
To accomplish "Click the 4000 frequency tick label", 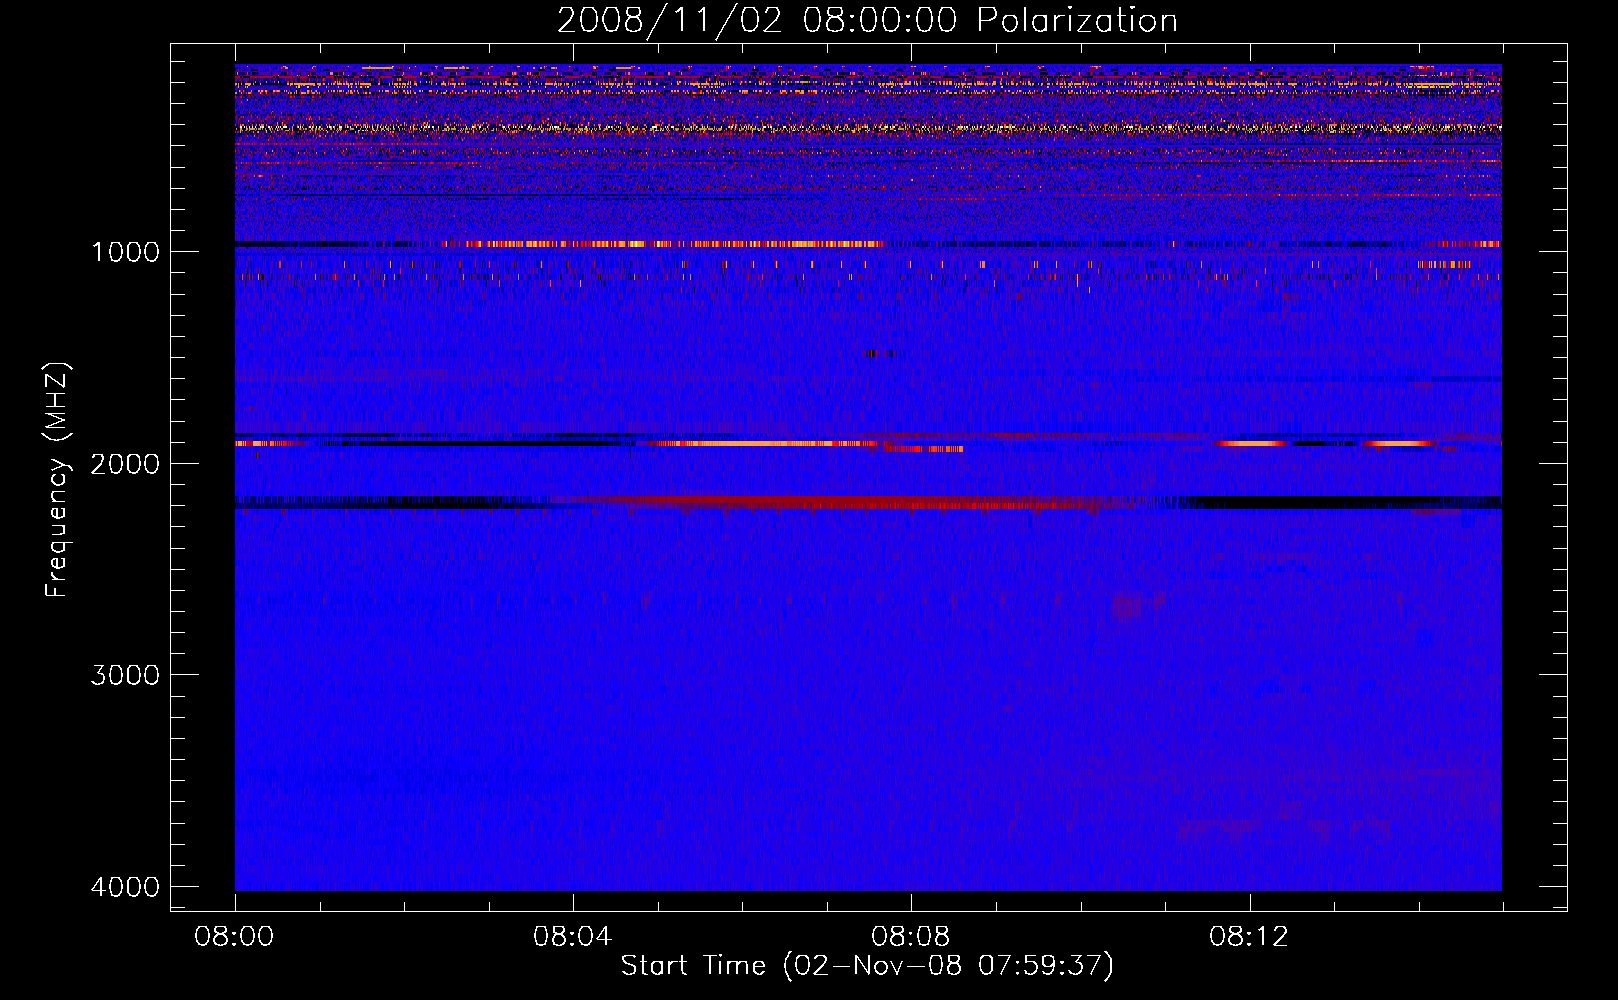I will (x=125, y=887).
